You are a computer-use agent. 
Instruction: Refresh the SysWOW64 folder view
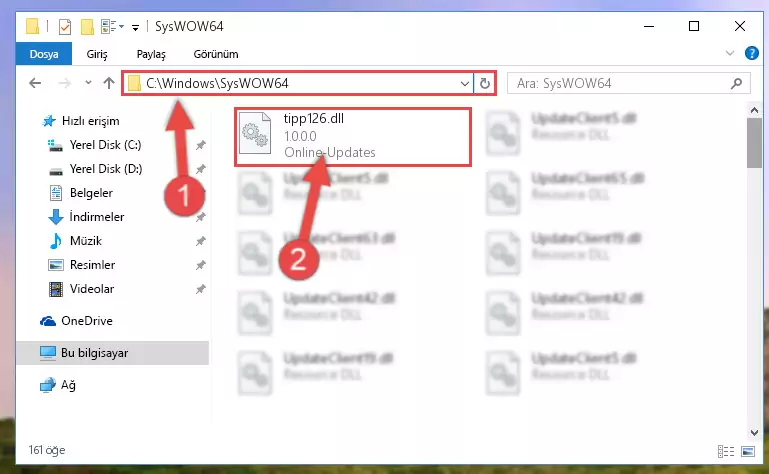[x=485, y=83]
